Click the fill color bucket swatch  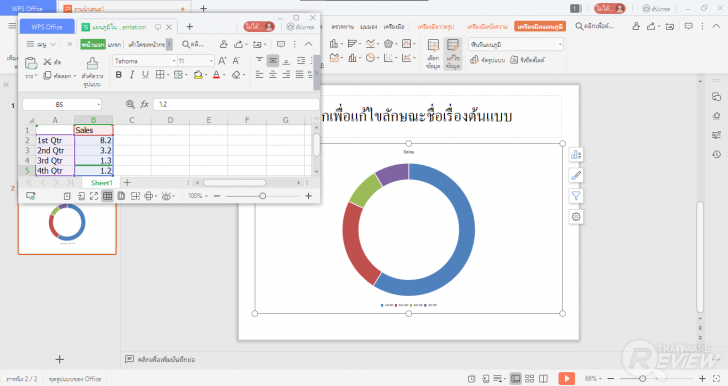[x=198, y=74]
